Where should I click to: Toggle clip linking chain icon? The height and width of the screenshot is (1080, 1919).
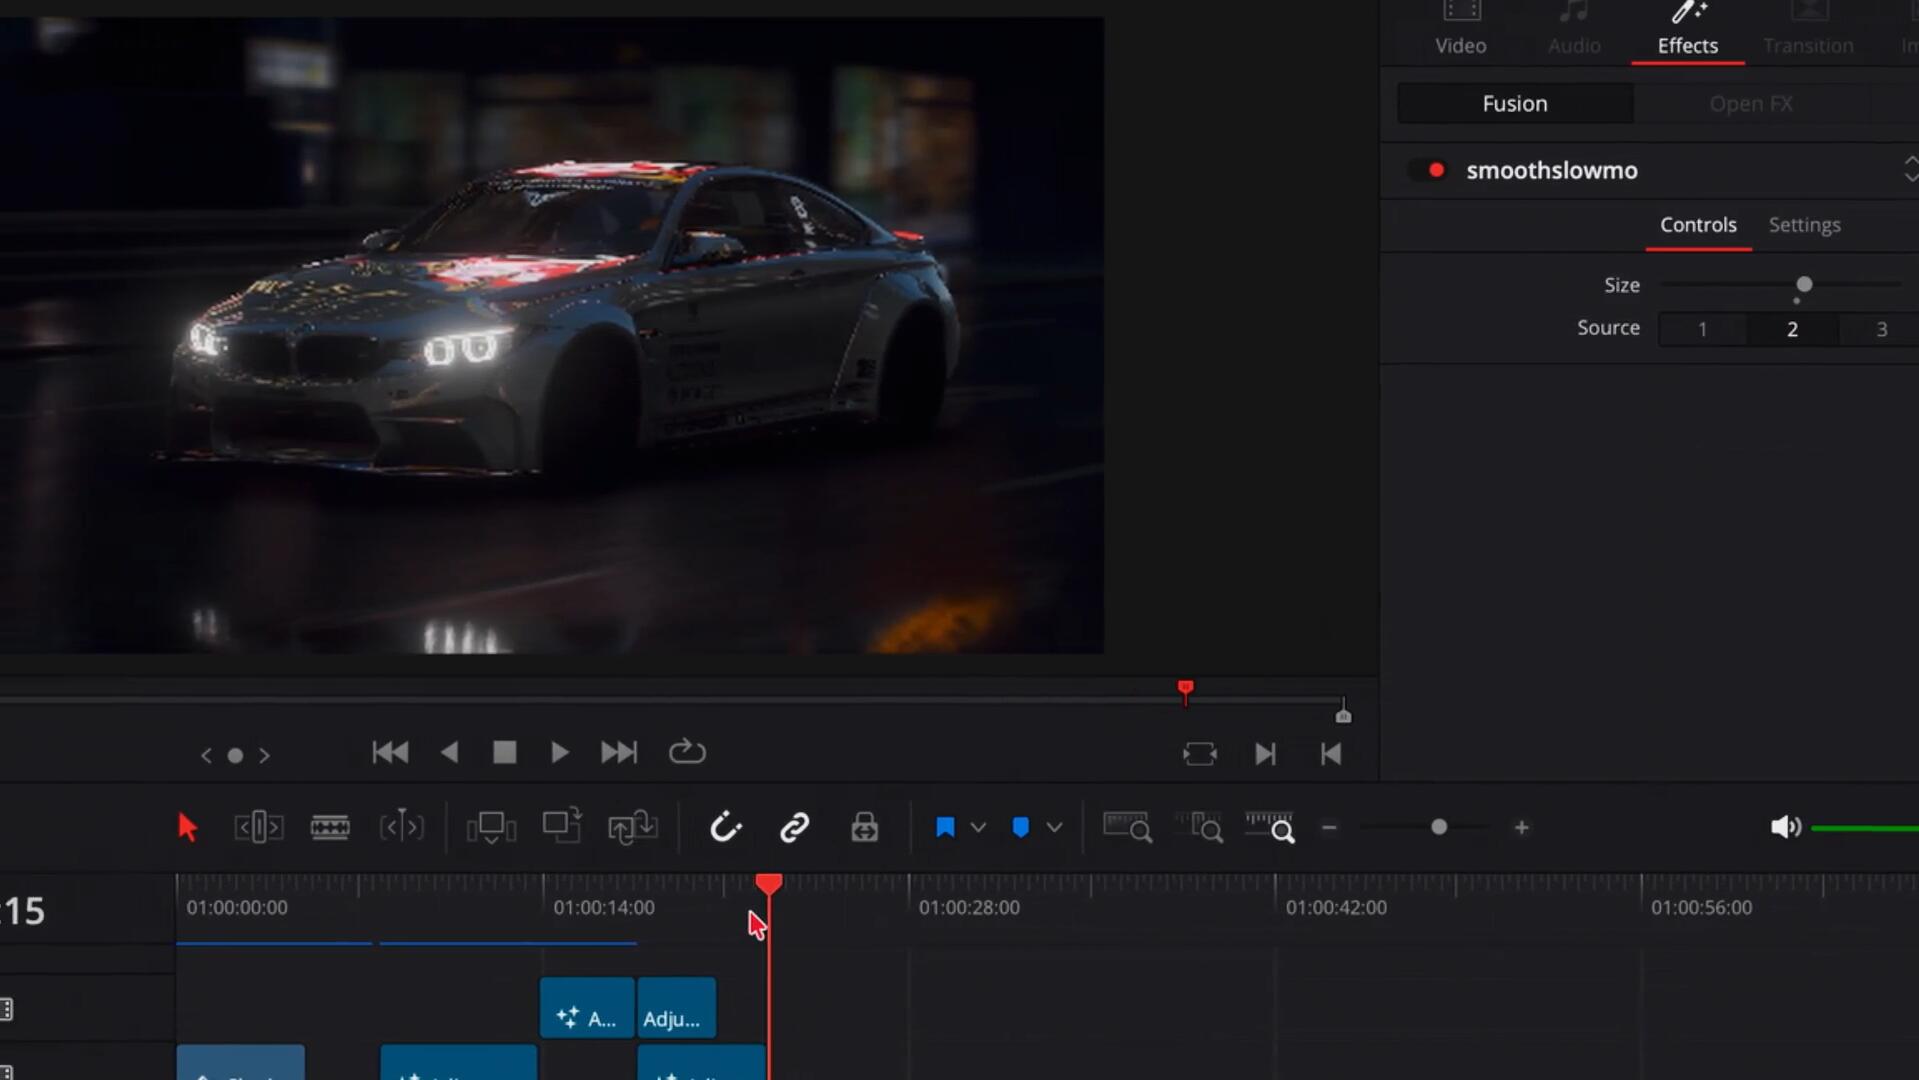pos(794,827)
